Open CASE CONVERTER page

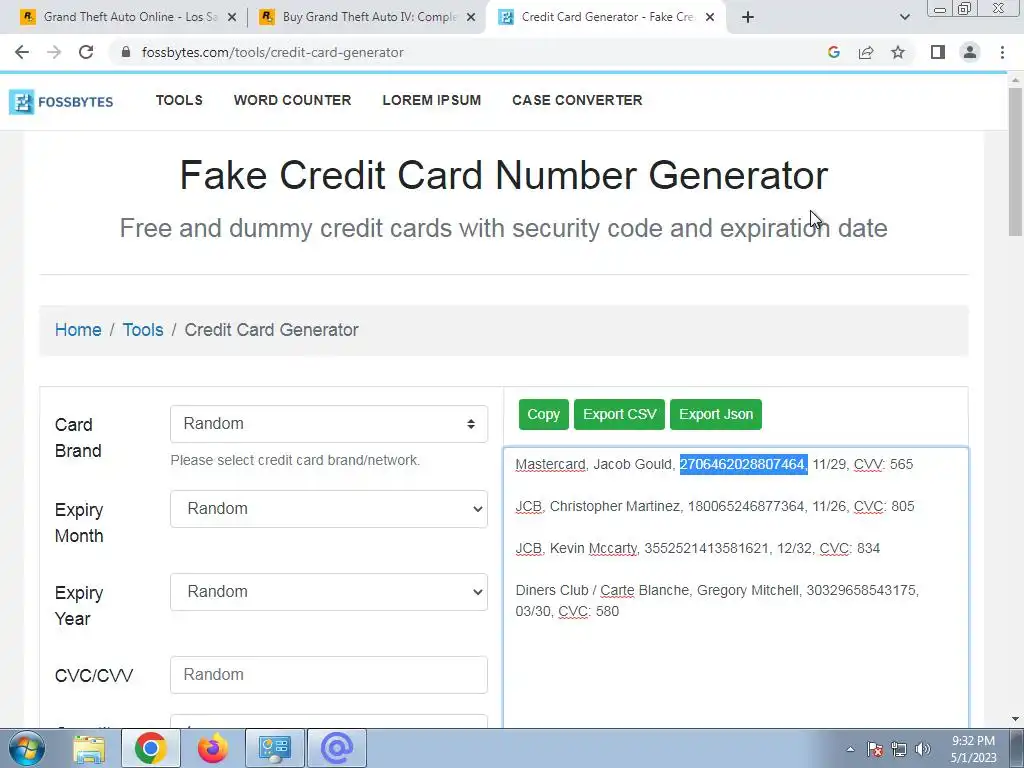577,100
